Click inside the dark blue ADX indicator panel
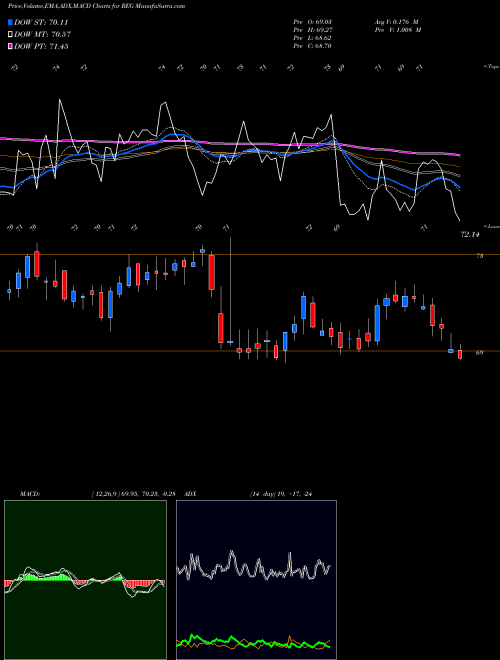The width and height of the screenshot is (500, 660). 256,580
